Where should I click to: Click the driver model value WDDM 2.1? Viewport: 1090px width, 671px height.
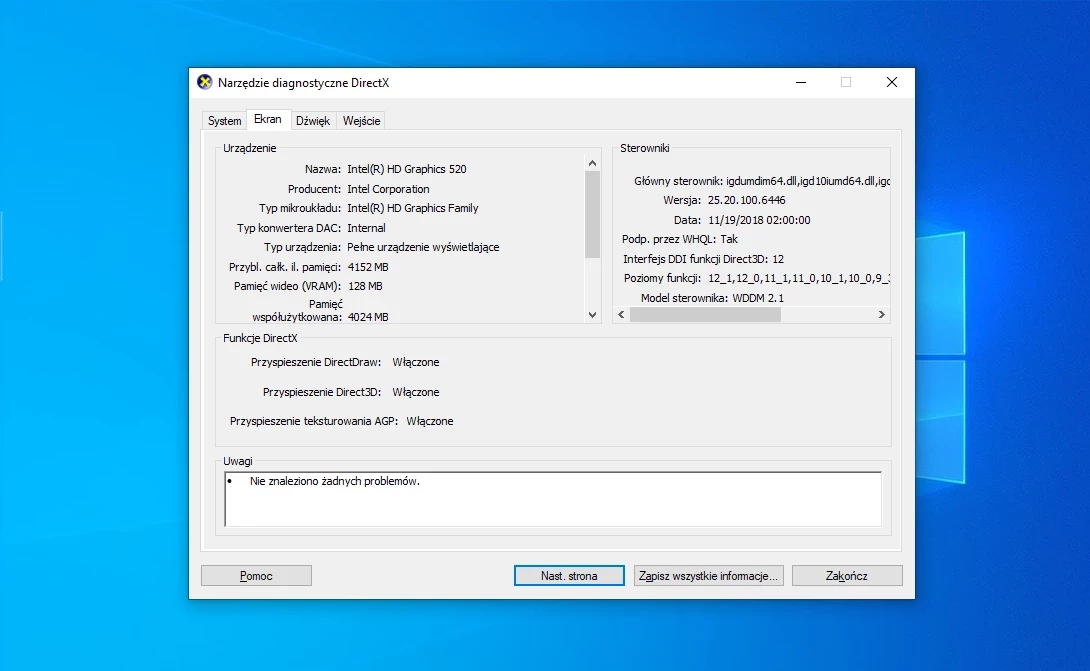(758, 298)
